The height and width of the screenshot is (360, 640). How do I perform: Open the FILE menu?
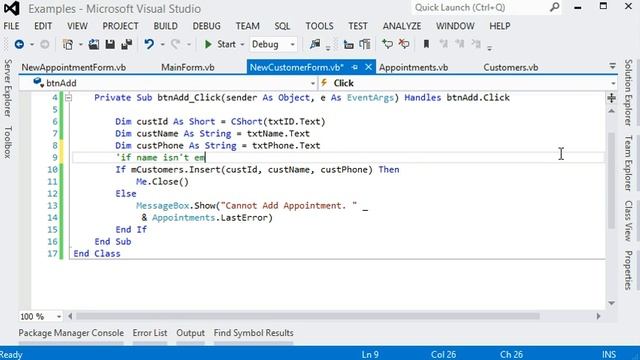(x=11, y=26)
